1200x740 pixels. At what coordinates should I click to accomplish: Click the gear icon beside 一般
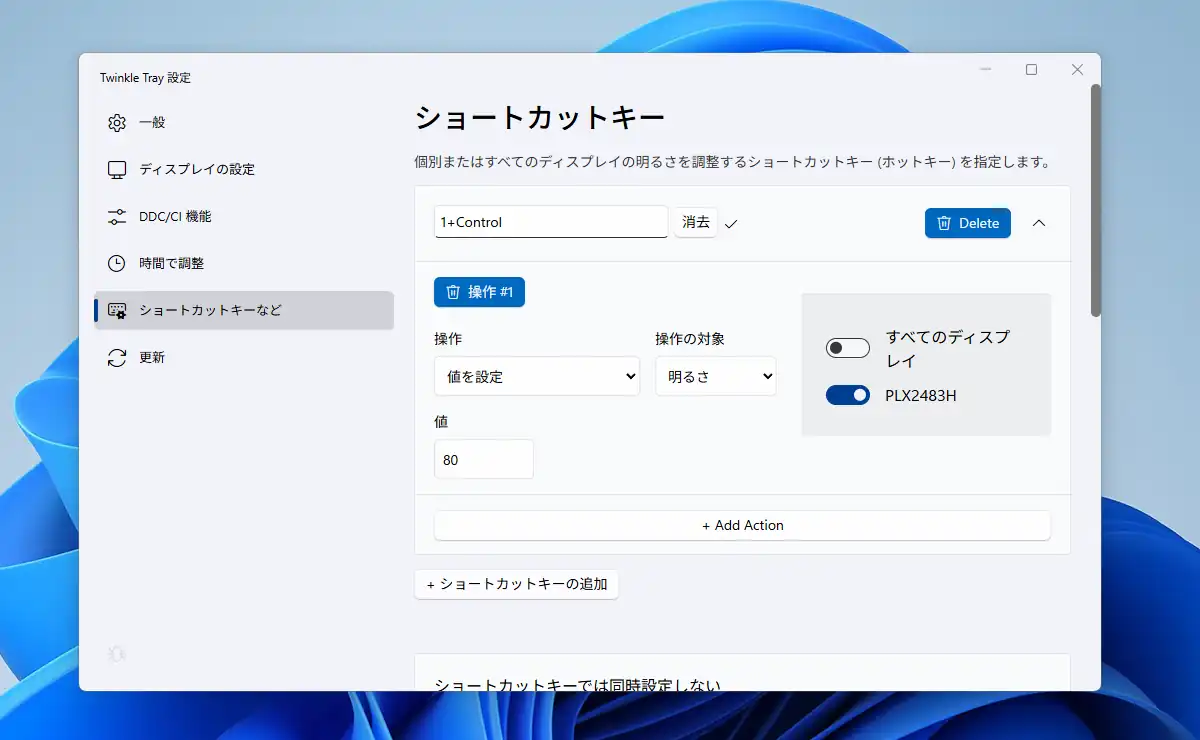point(117,123)
